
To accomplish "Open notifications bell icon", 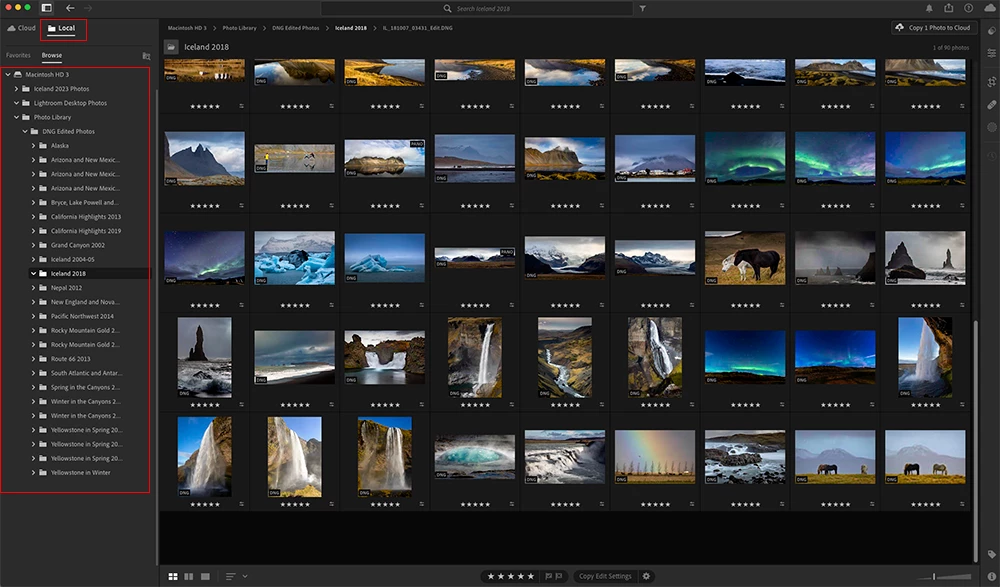I will point(930,8).
